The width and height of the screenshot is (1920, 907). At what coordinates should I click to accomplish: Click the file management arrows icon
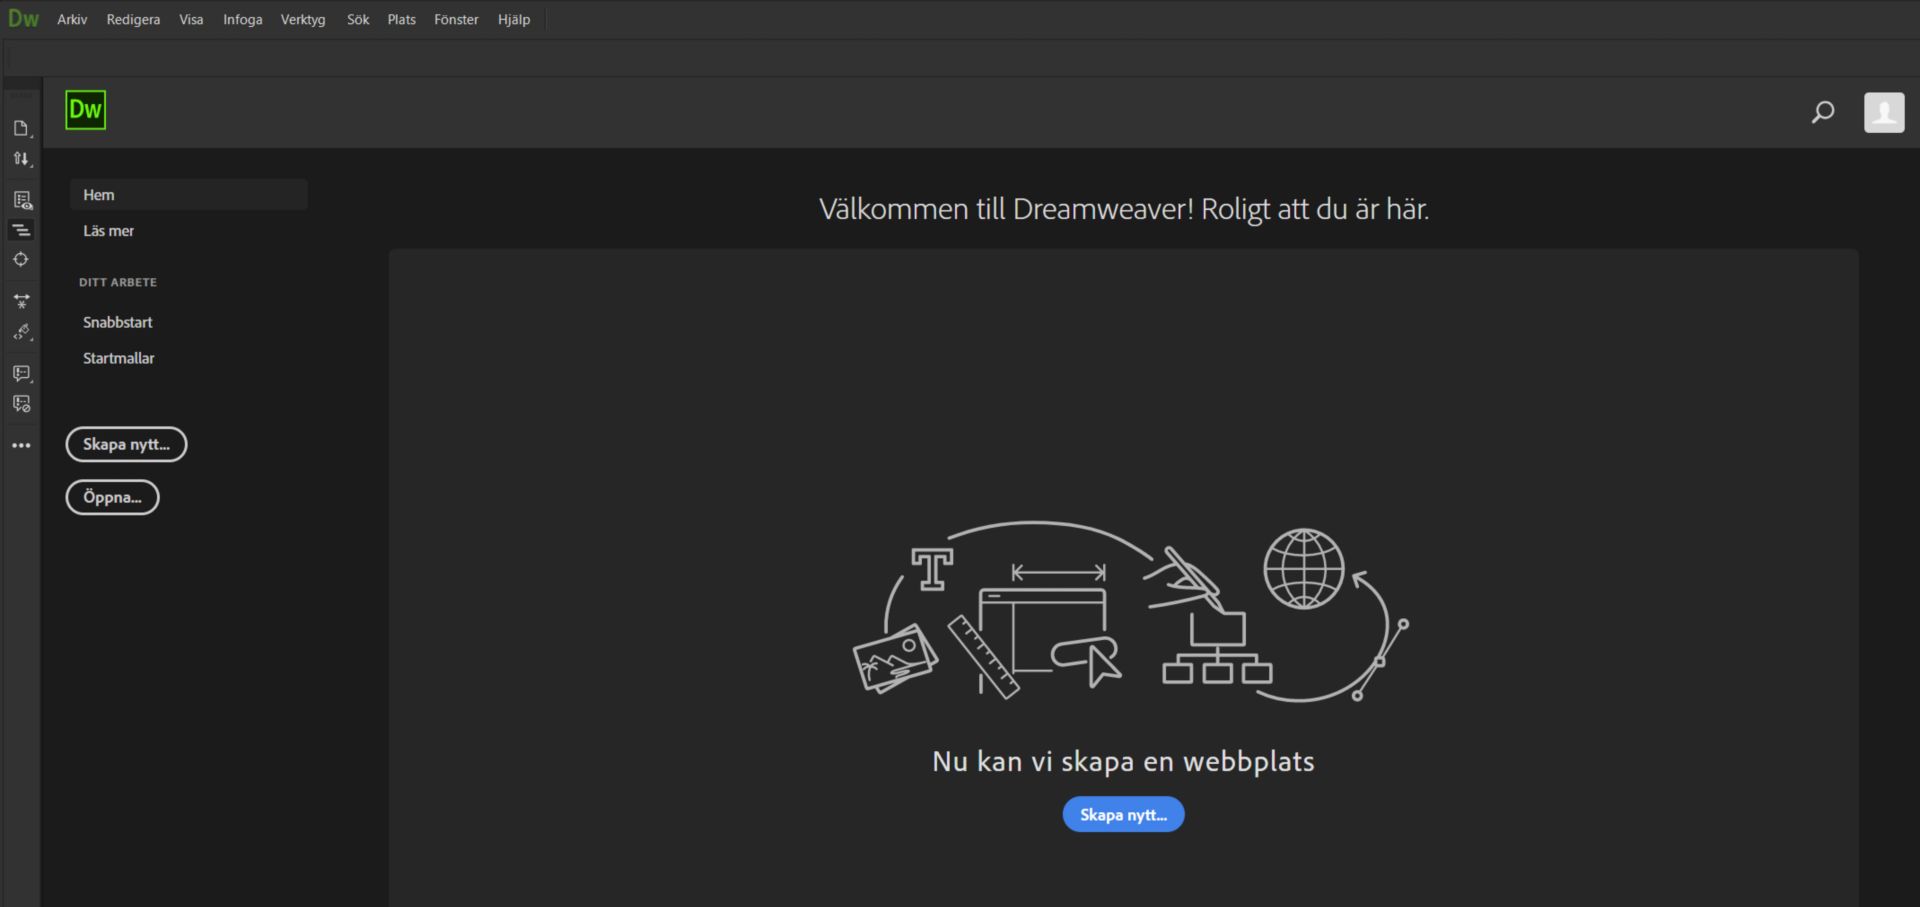[21, 159]
